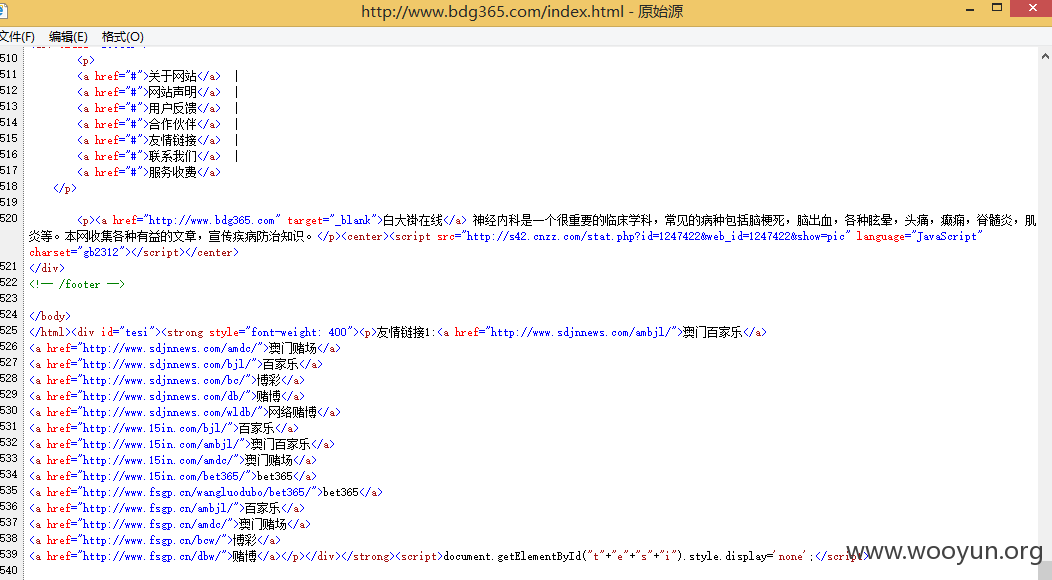Screen dimensions: 1052x580
Task: Open the 格式(O) menu
Action: tap(122, 37)
